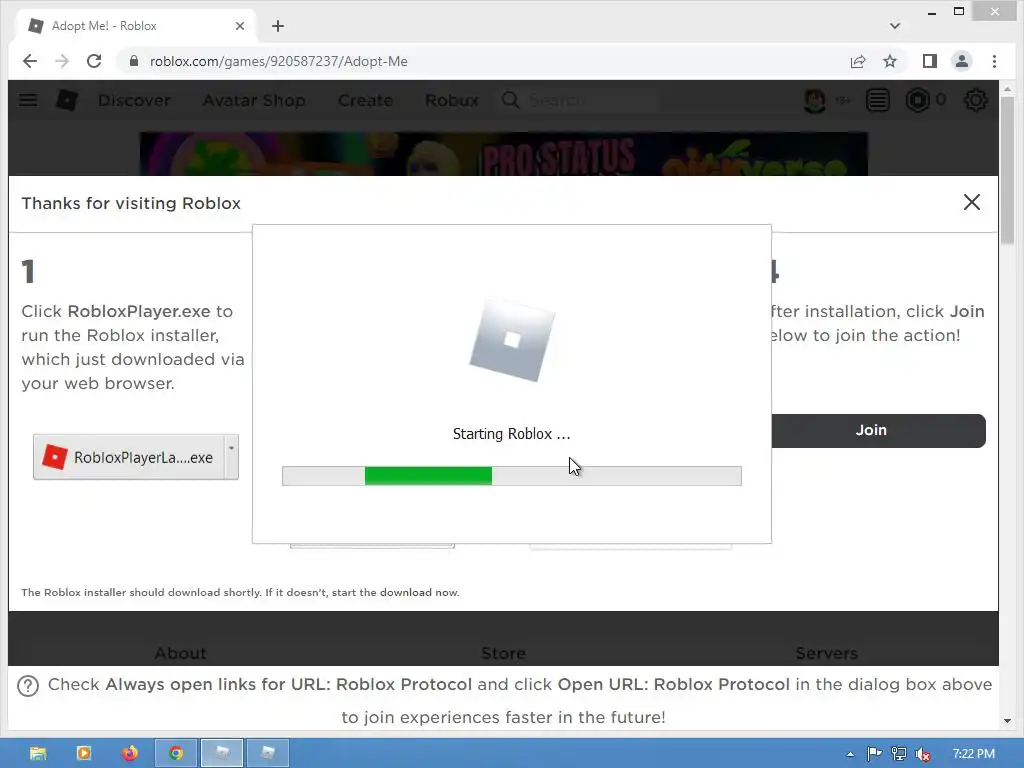1024x768 pixels.
Task: Click the browser forward arrow
Action: [62, 61]
